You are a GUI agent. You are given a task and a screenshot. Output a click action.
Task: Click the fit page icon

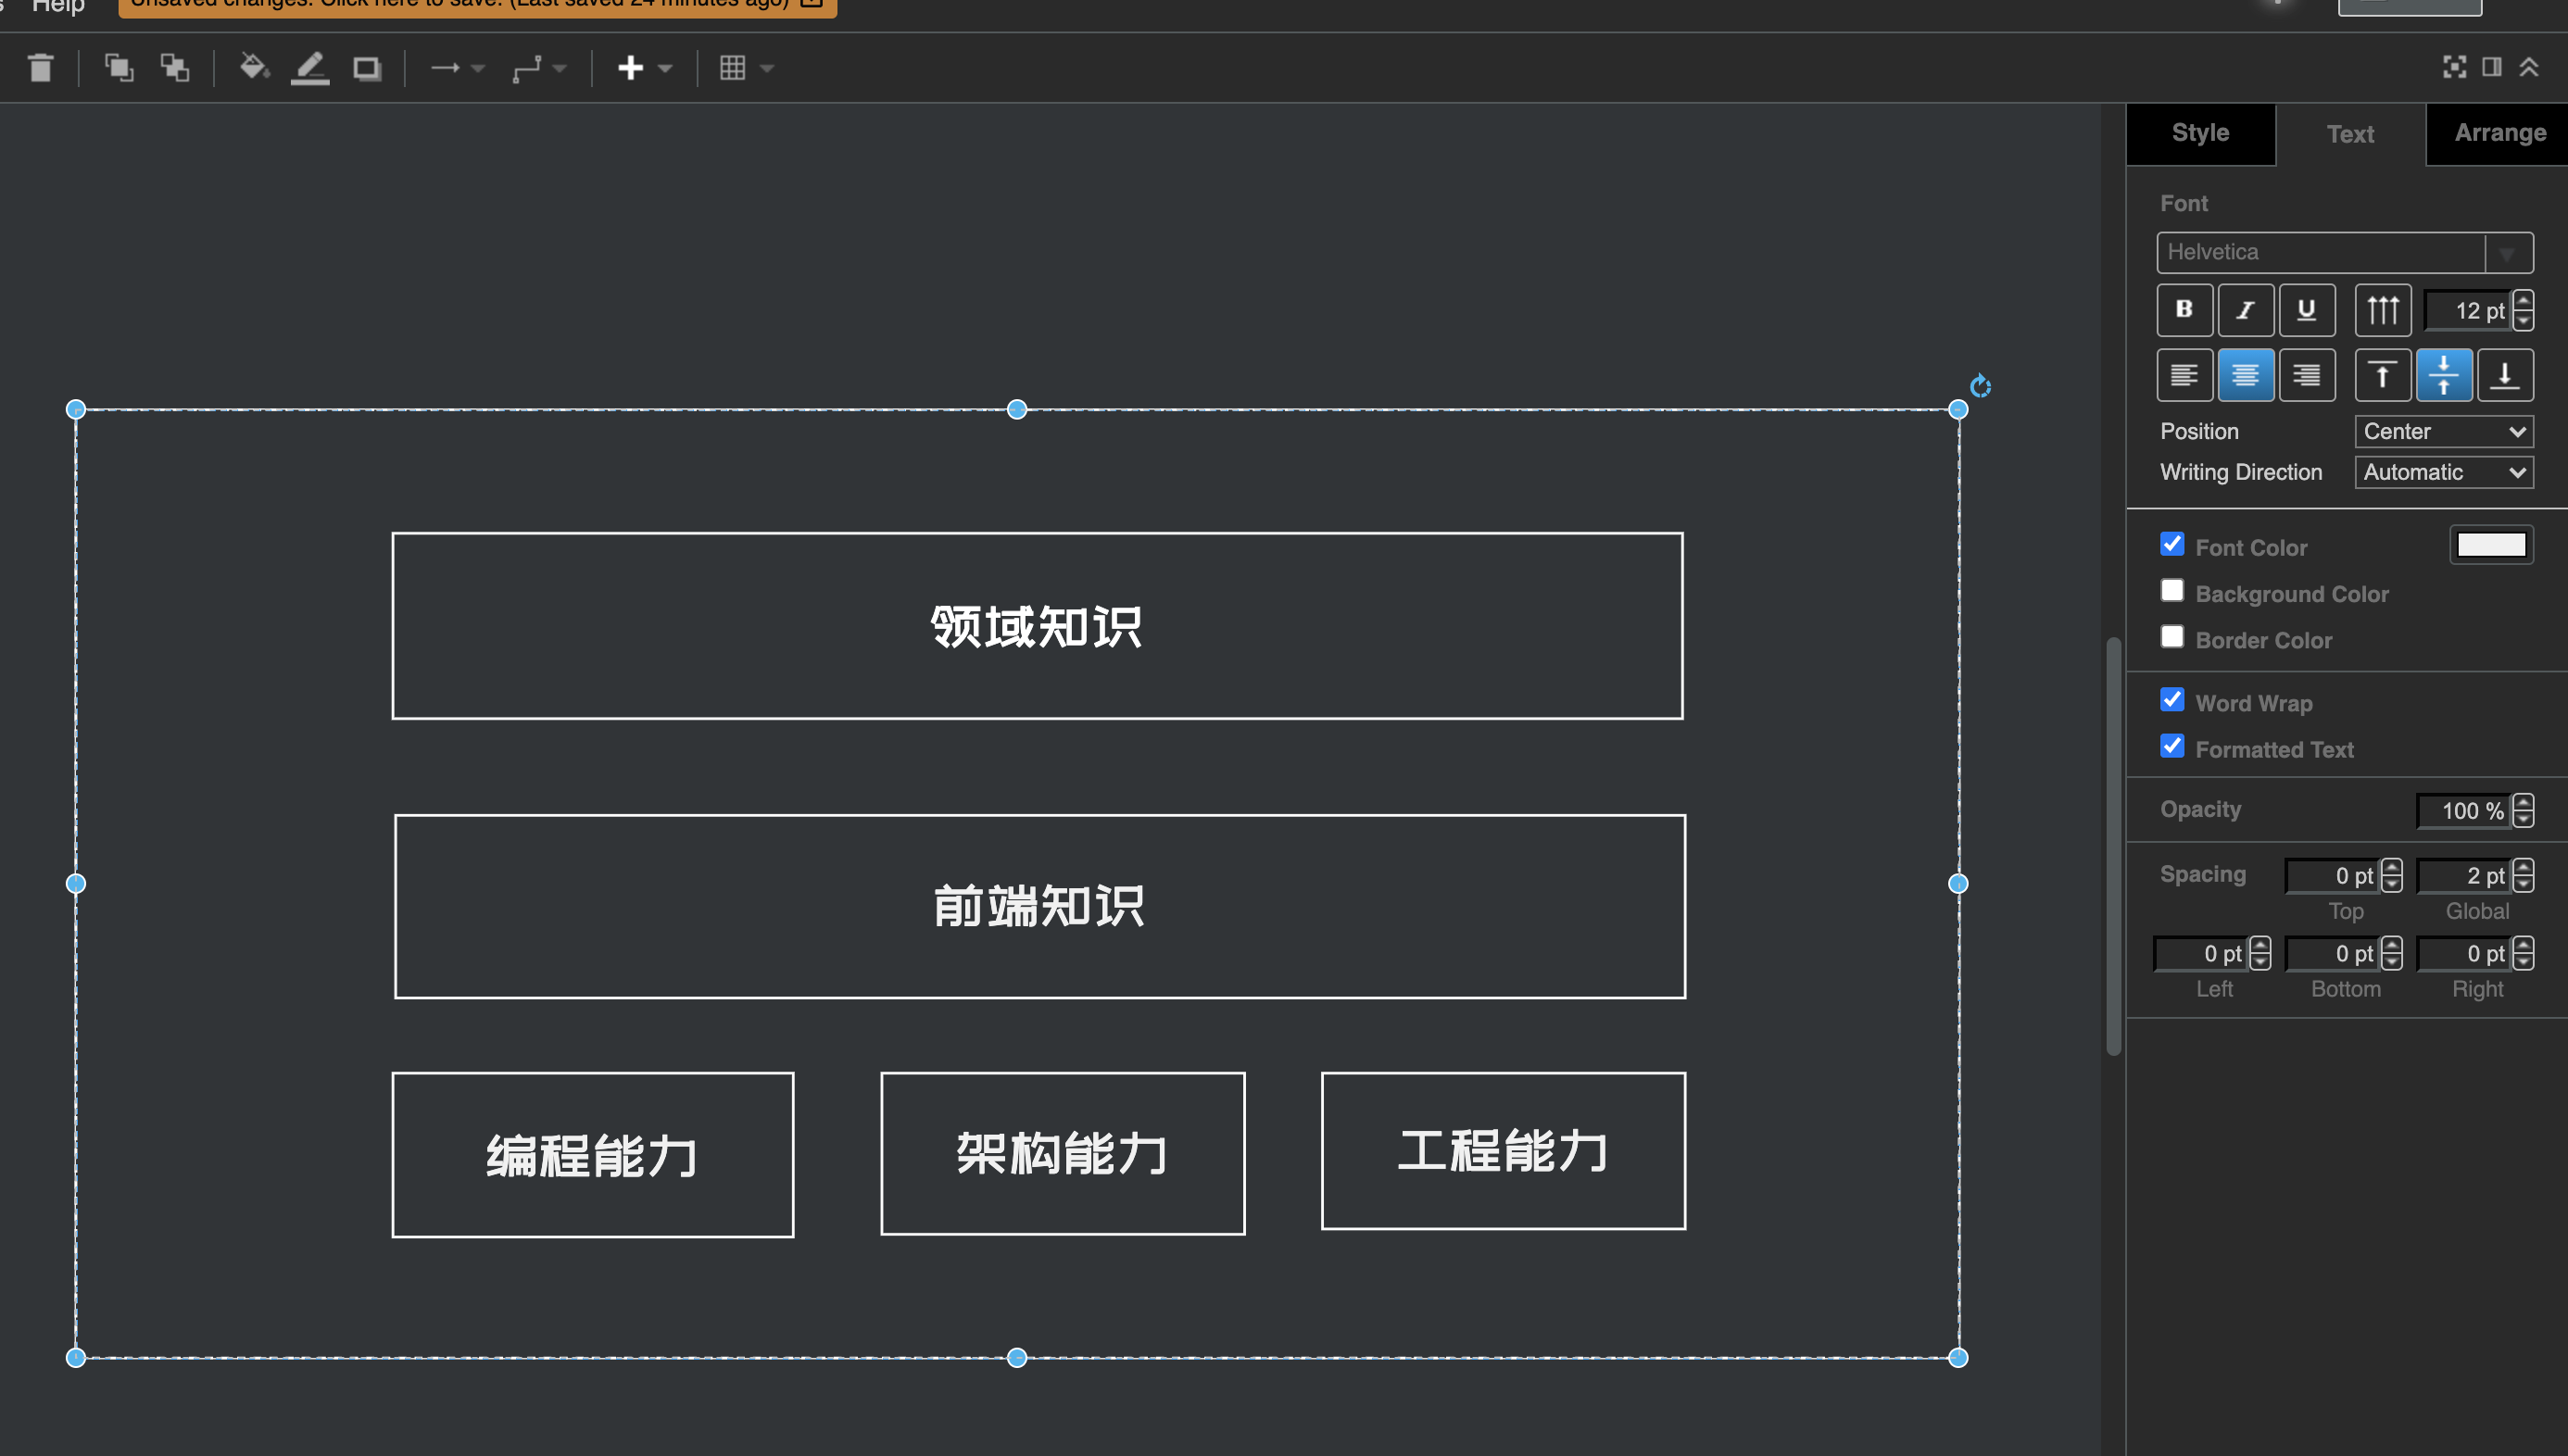click(2454, 68)
